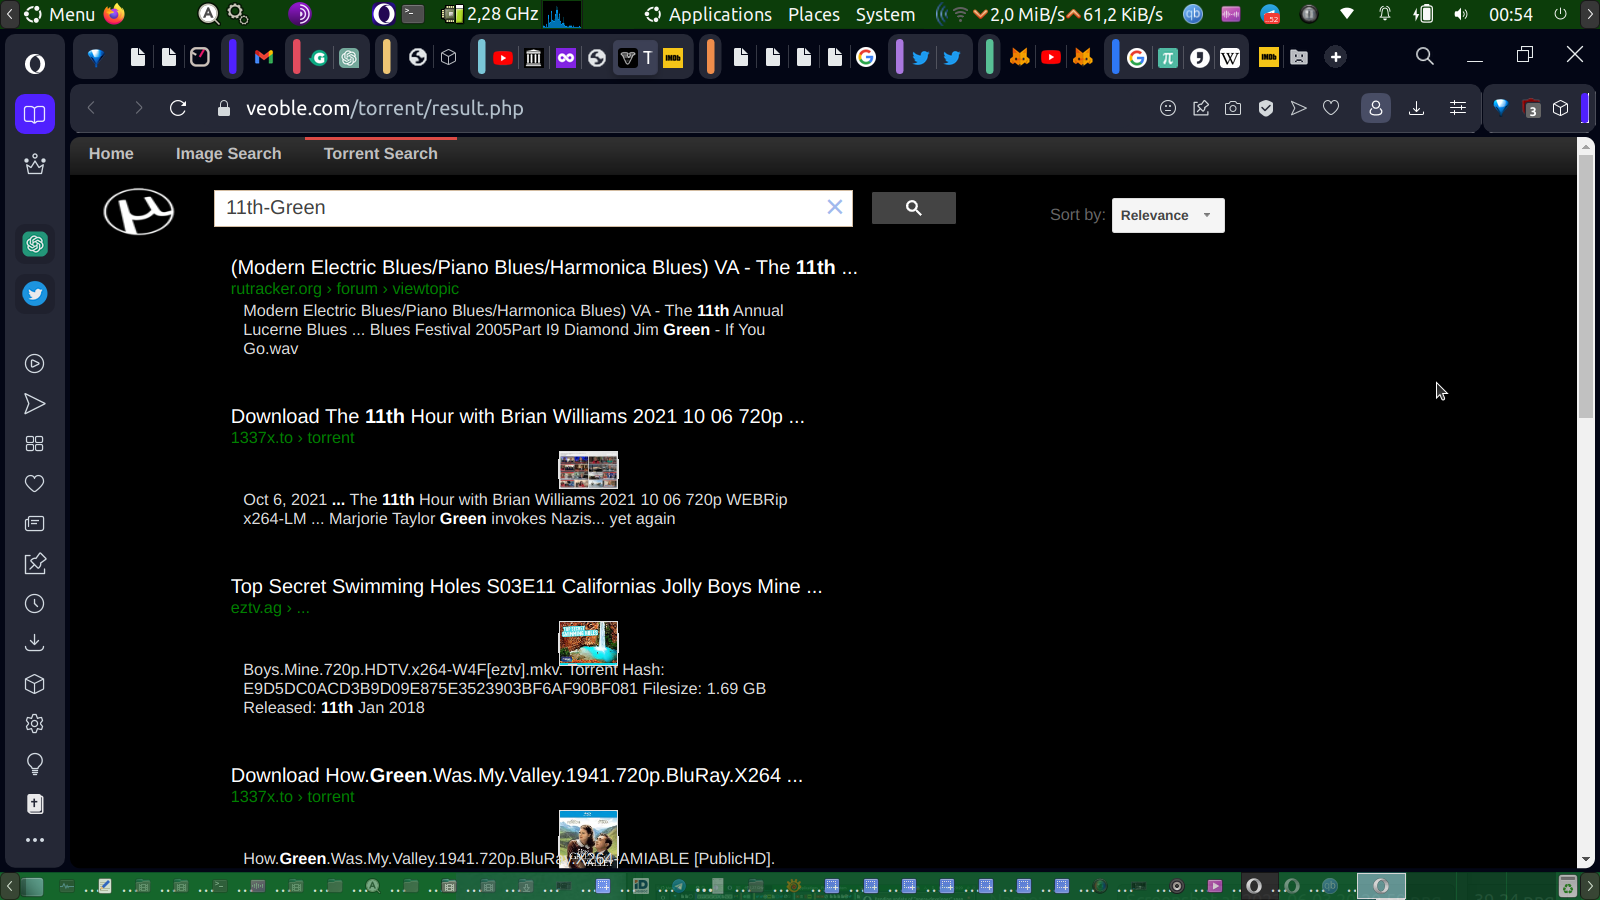The height and width of the screenshot is (900, 1600).
Task: Click the eztv.ag source URL
Action: (270, 608)
